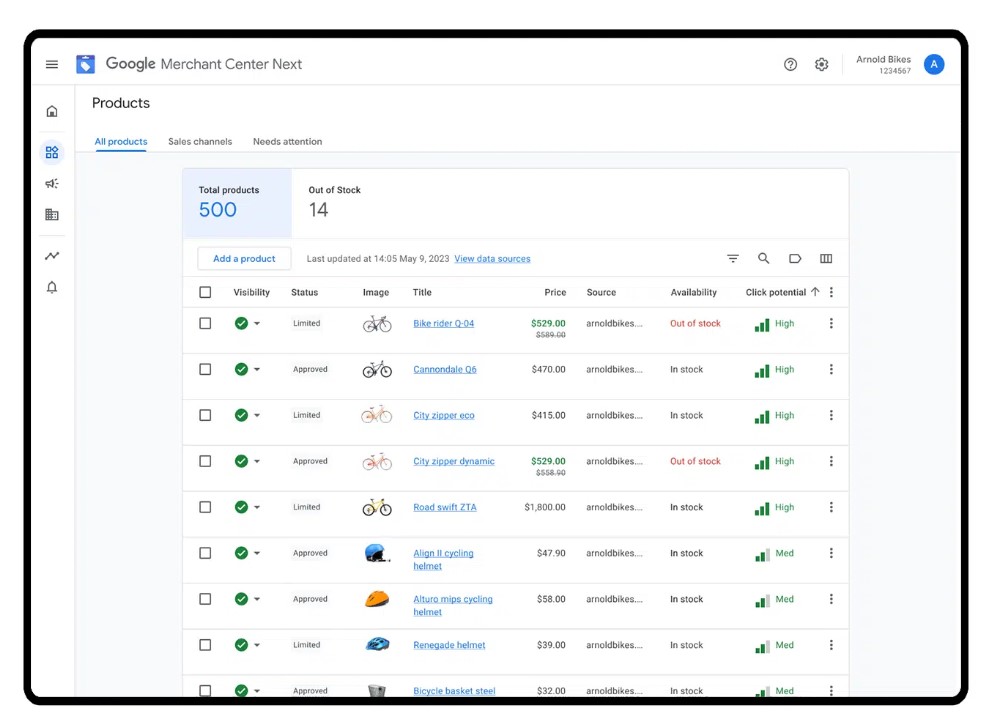Check the Alturo mips cycling helmet checkbox
Viewport: 987px width, 720px height.
[x=205, y=599]
